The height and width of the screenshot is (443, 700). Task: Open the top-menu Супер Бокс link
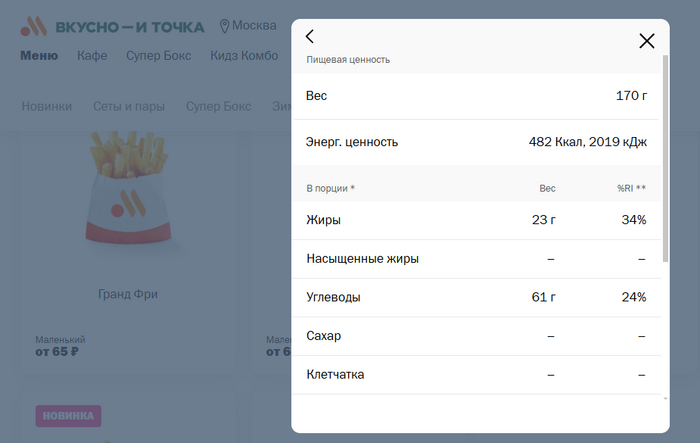tap(159, 55)
